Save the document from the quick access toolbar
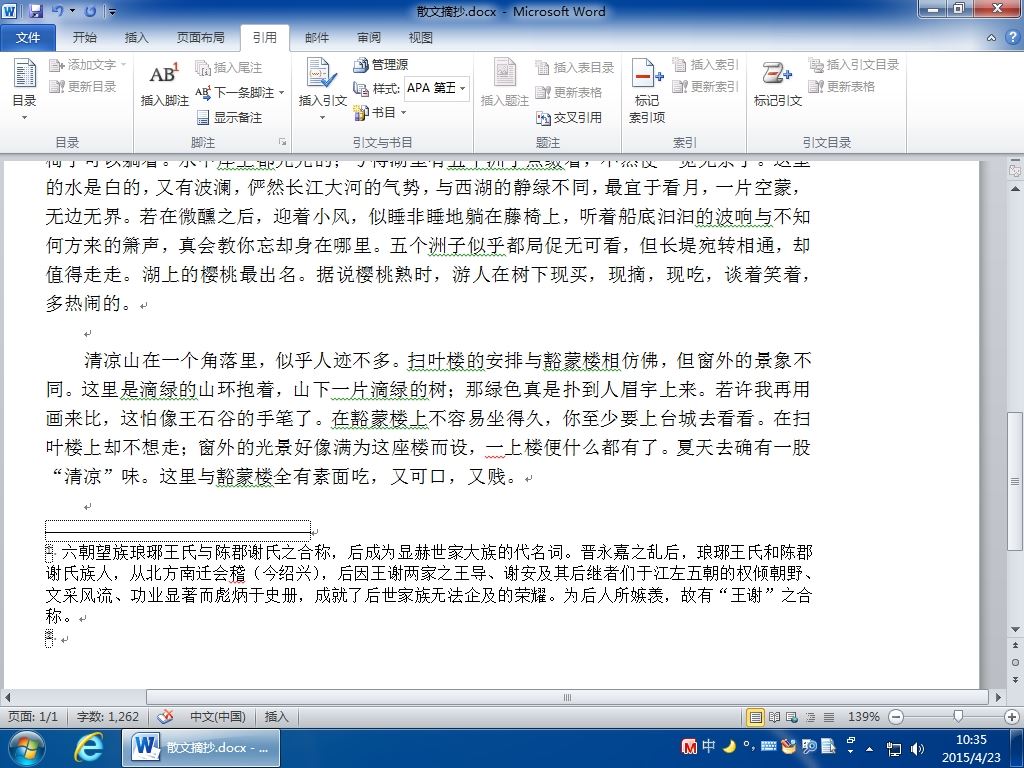Image resolution: width=1024 pixels, height=768 pixels. pos(35,11)
